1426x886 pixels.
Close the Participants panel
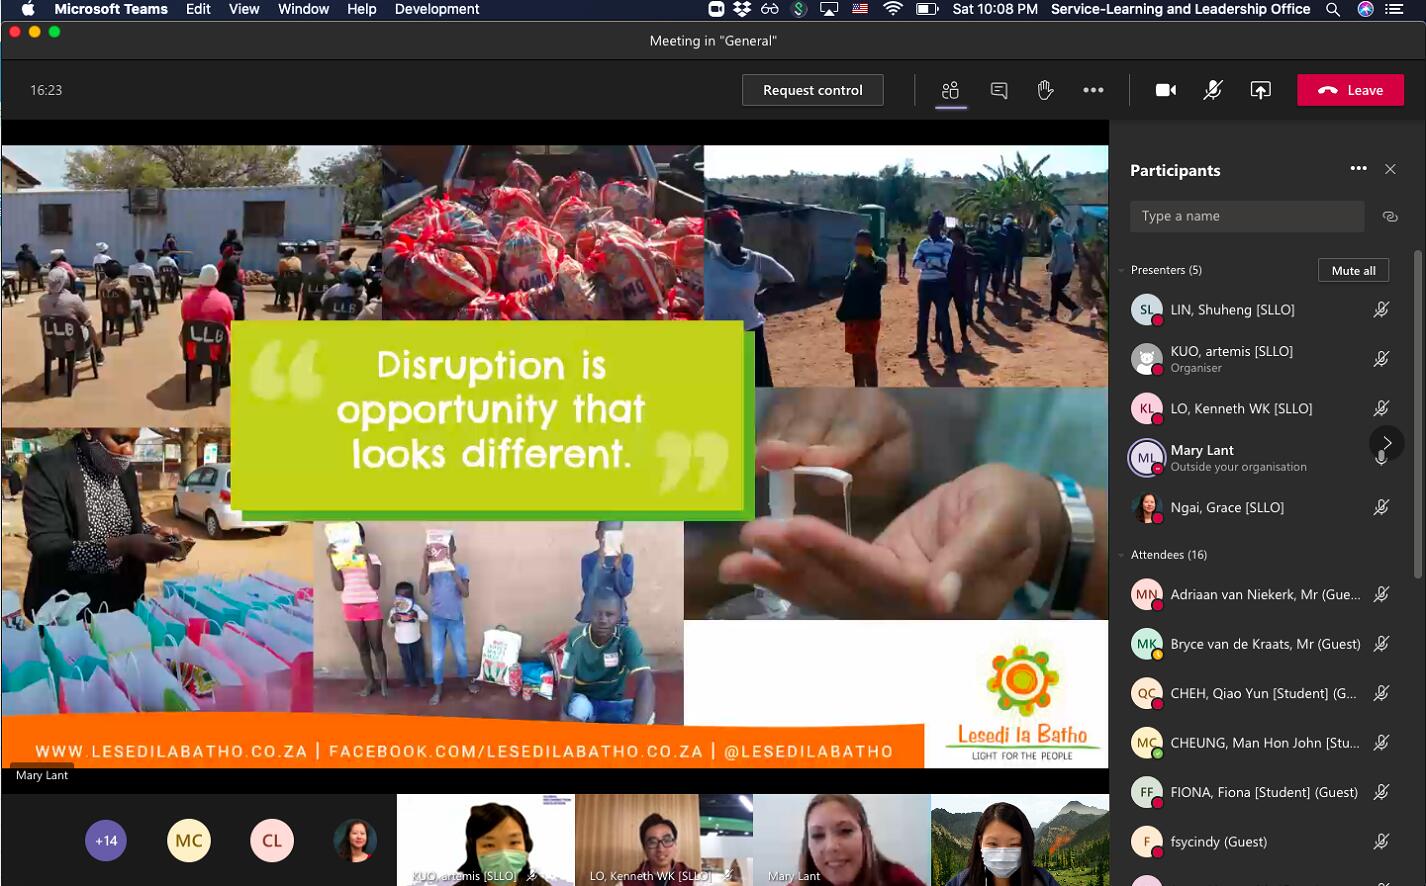pos(1390,169)
